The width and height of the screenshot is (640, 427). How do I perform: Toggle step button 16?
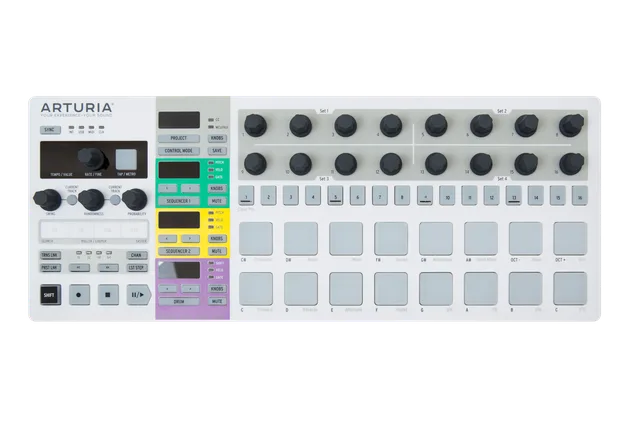coord(580,196)
